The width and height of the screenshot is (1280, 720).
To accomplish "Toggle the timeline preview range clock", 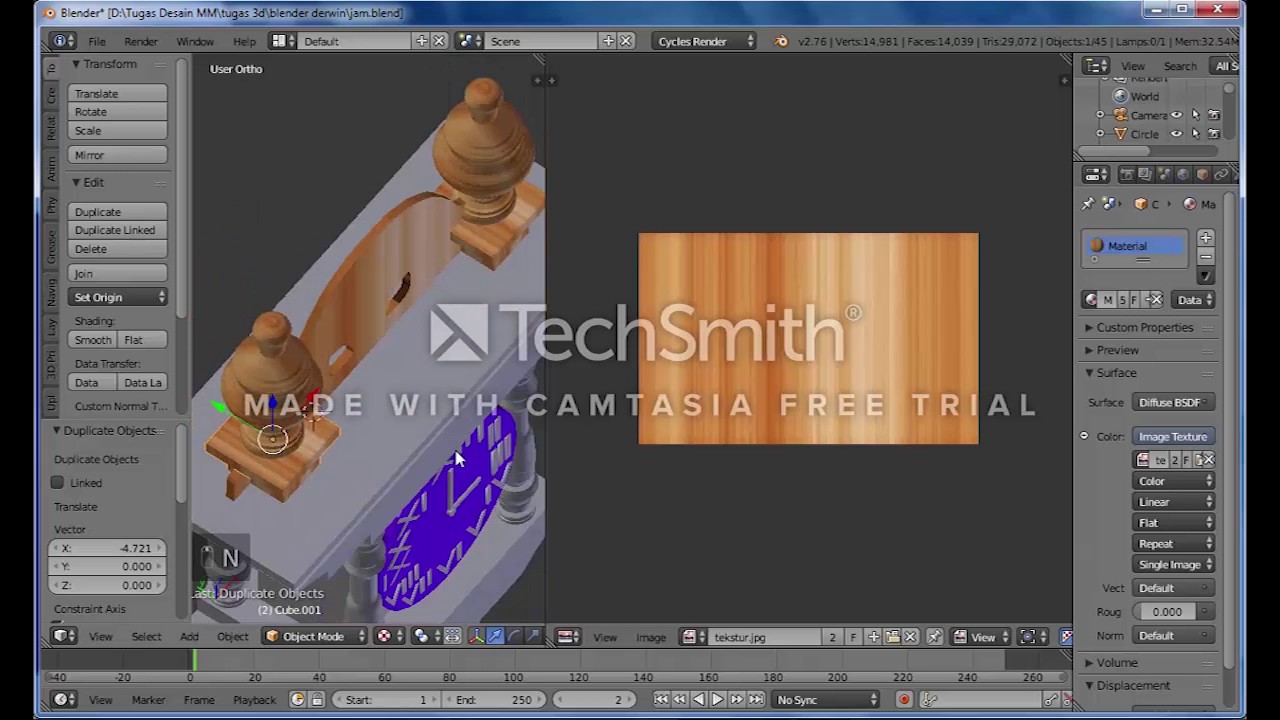I will pyautogui.click(x=297, y=700).
